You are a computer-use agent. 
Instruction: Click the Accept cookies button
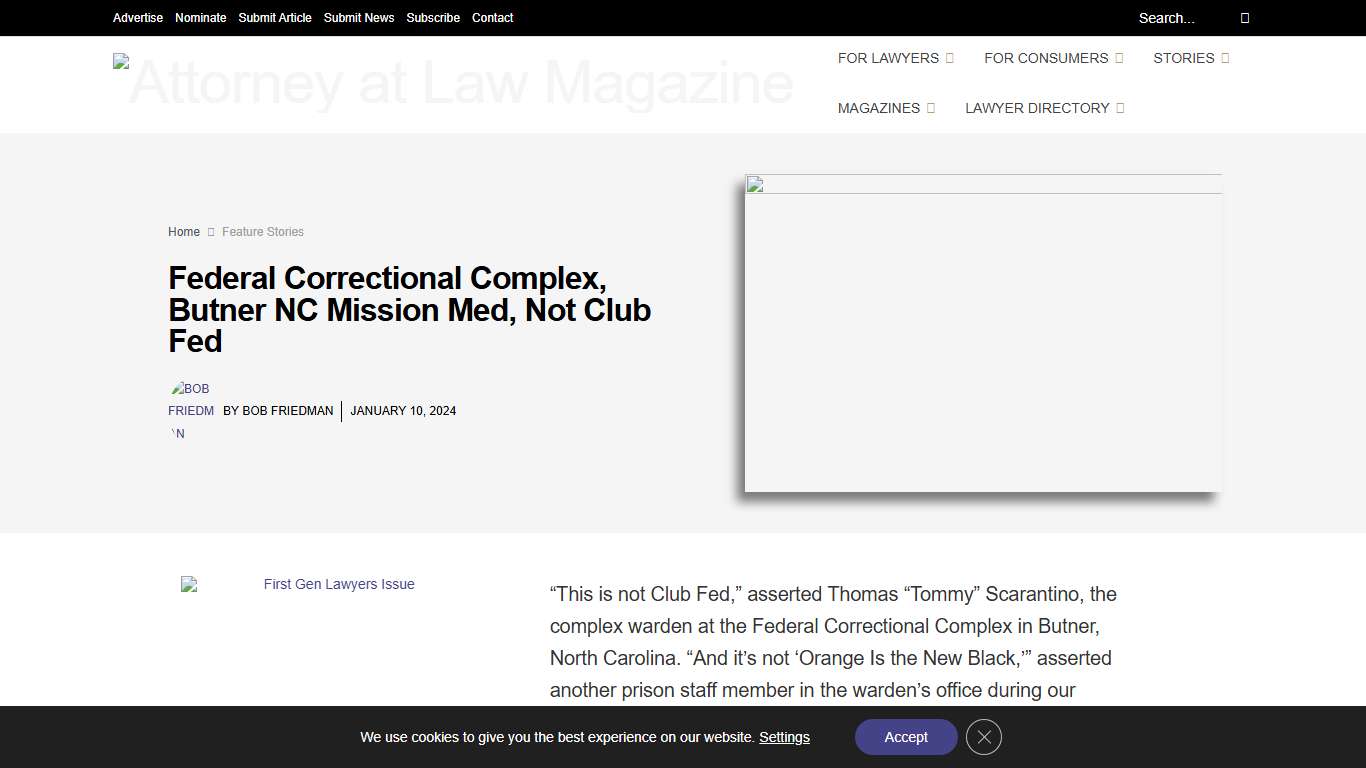tap(905, 737)
